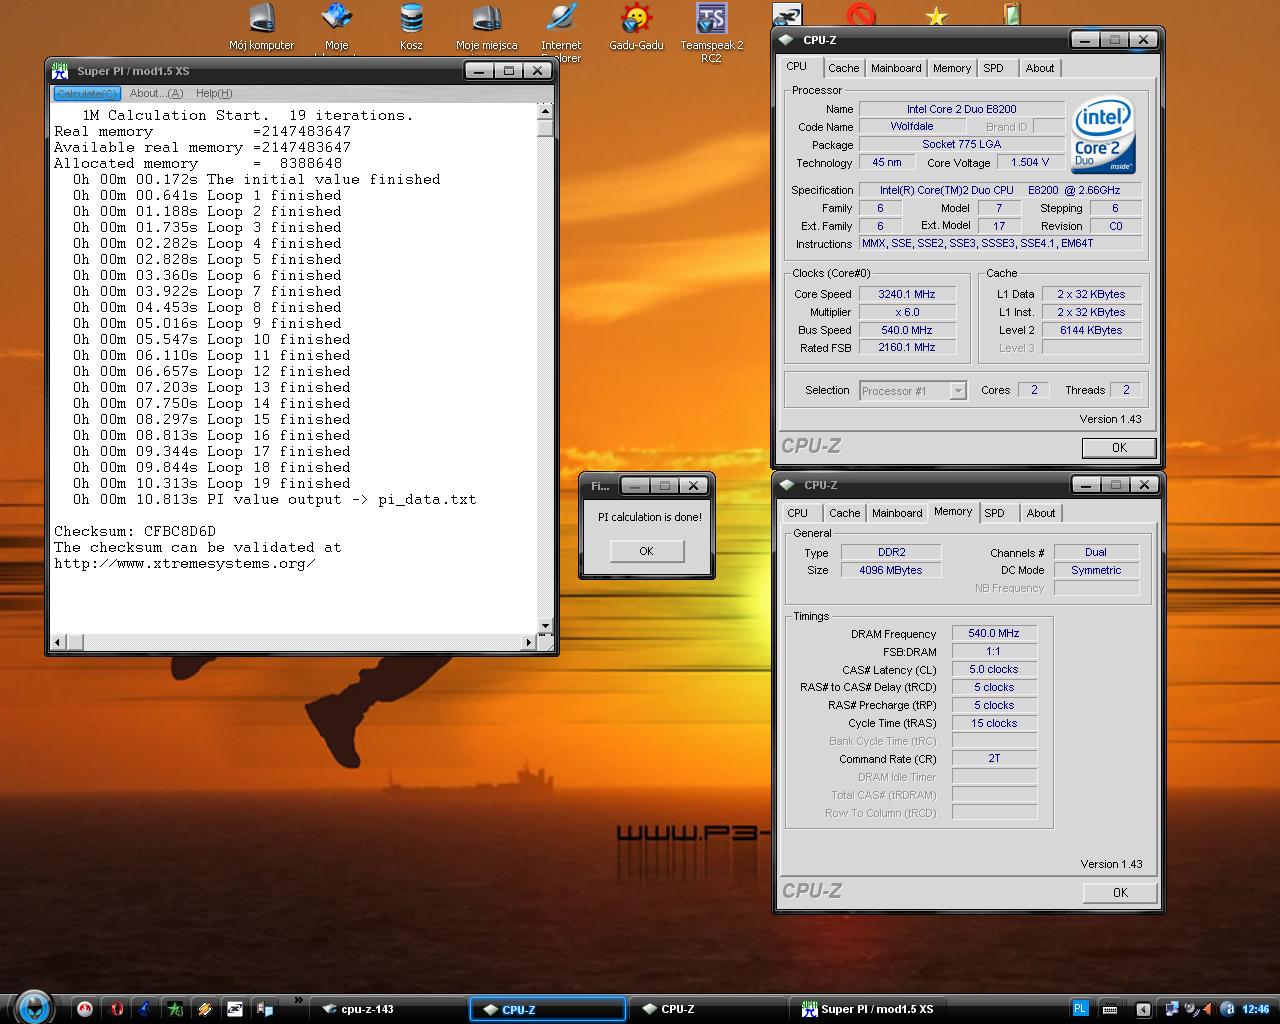Switch to the inactive CPU-Z taskbar button
Image resolution: width=1280 pixels, height=1024 pixels.
click(708, 1009)
